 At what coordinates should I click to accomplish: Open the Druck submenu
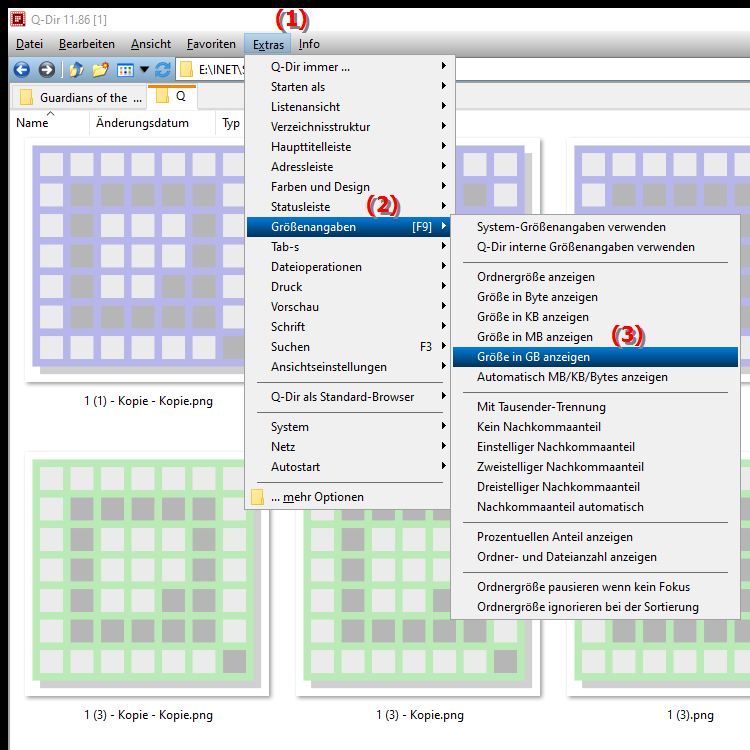(349, 287)
